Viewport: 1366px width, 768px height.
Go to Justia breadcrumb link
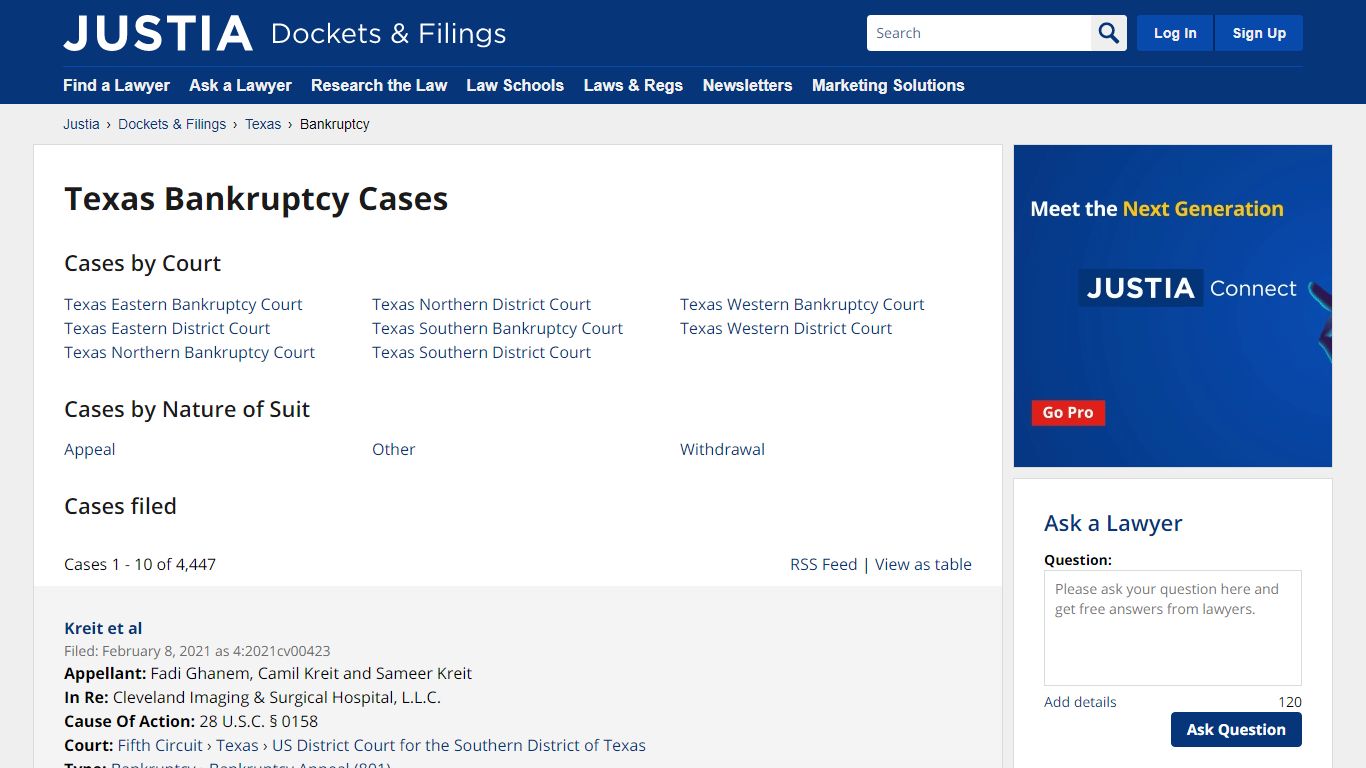[x=81, y=124]
